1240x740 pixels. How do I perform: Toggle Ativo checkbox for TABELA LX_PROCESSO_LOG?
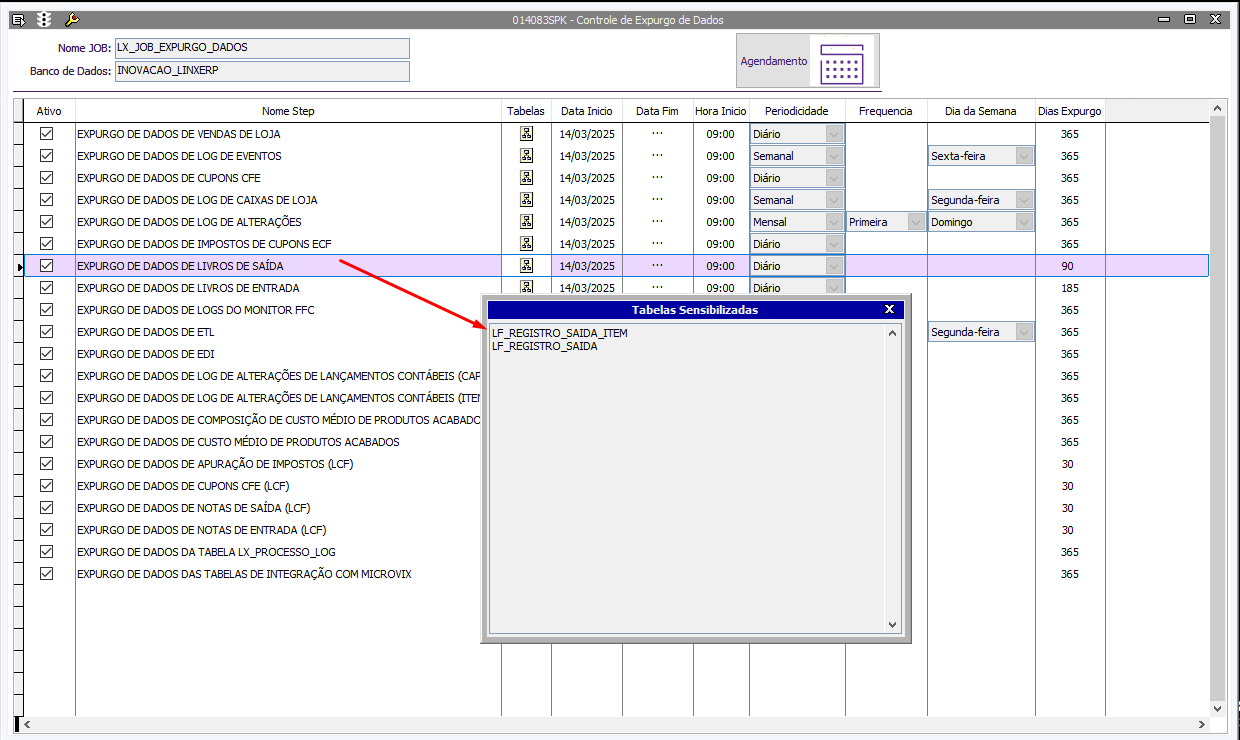[x=46, y=552]
